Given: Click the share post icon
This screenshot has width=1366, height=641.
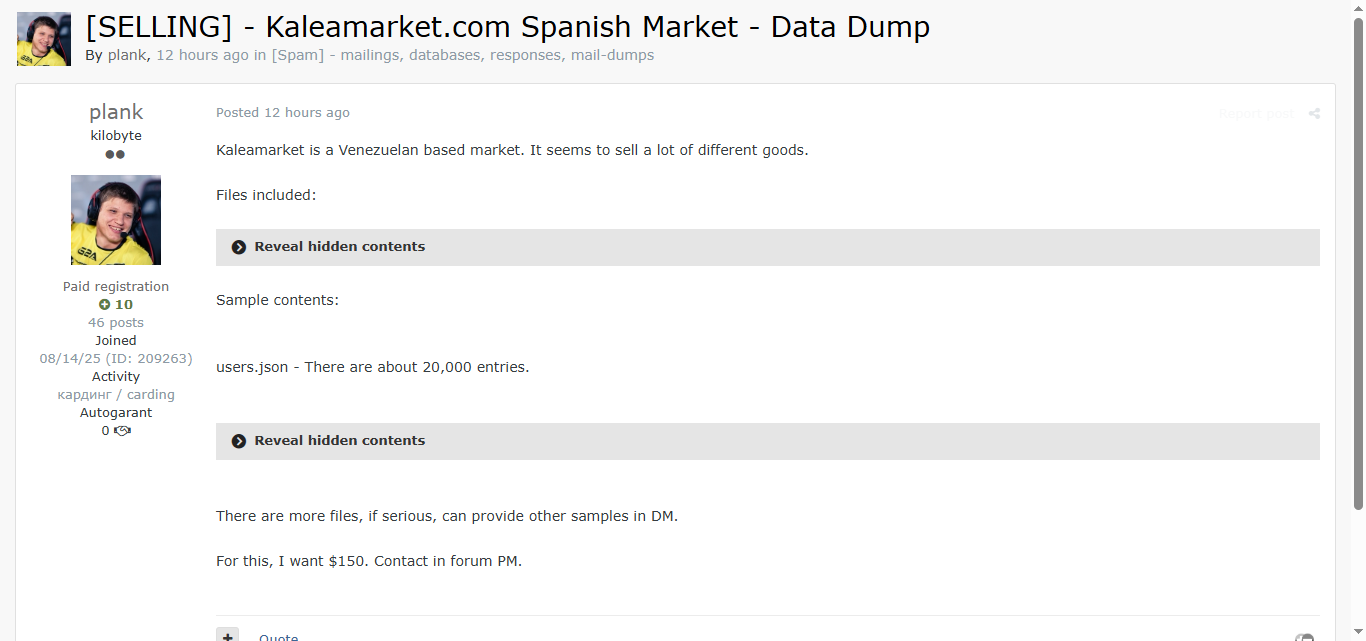Looking at the screenshot, I should pos(1314,114).
